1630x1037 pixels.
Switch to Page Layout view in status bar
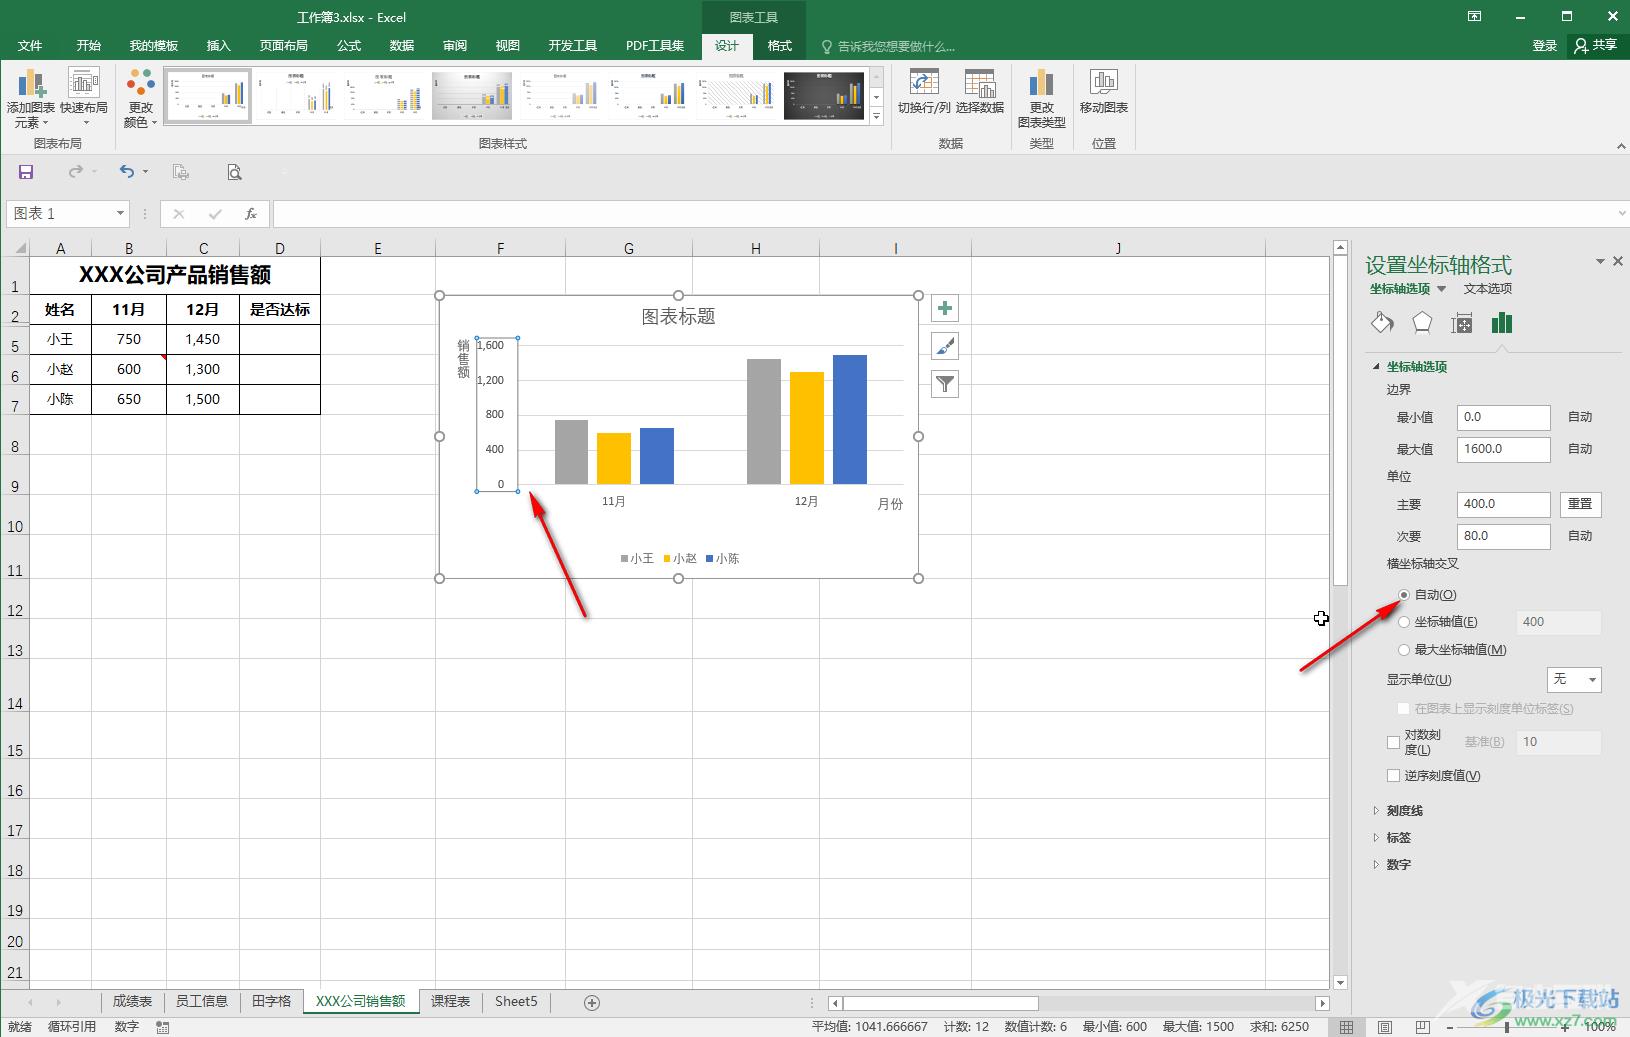coord(1385,1027)
